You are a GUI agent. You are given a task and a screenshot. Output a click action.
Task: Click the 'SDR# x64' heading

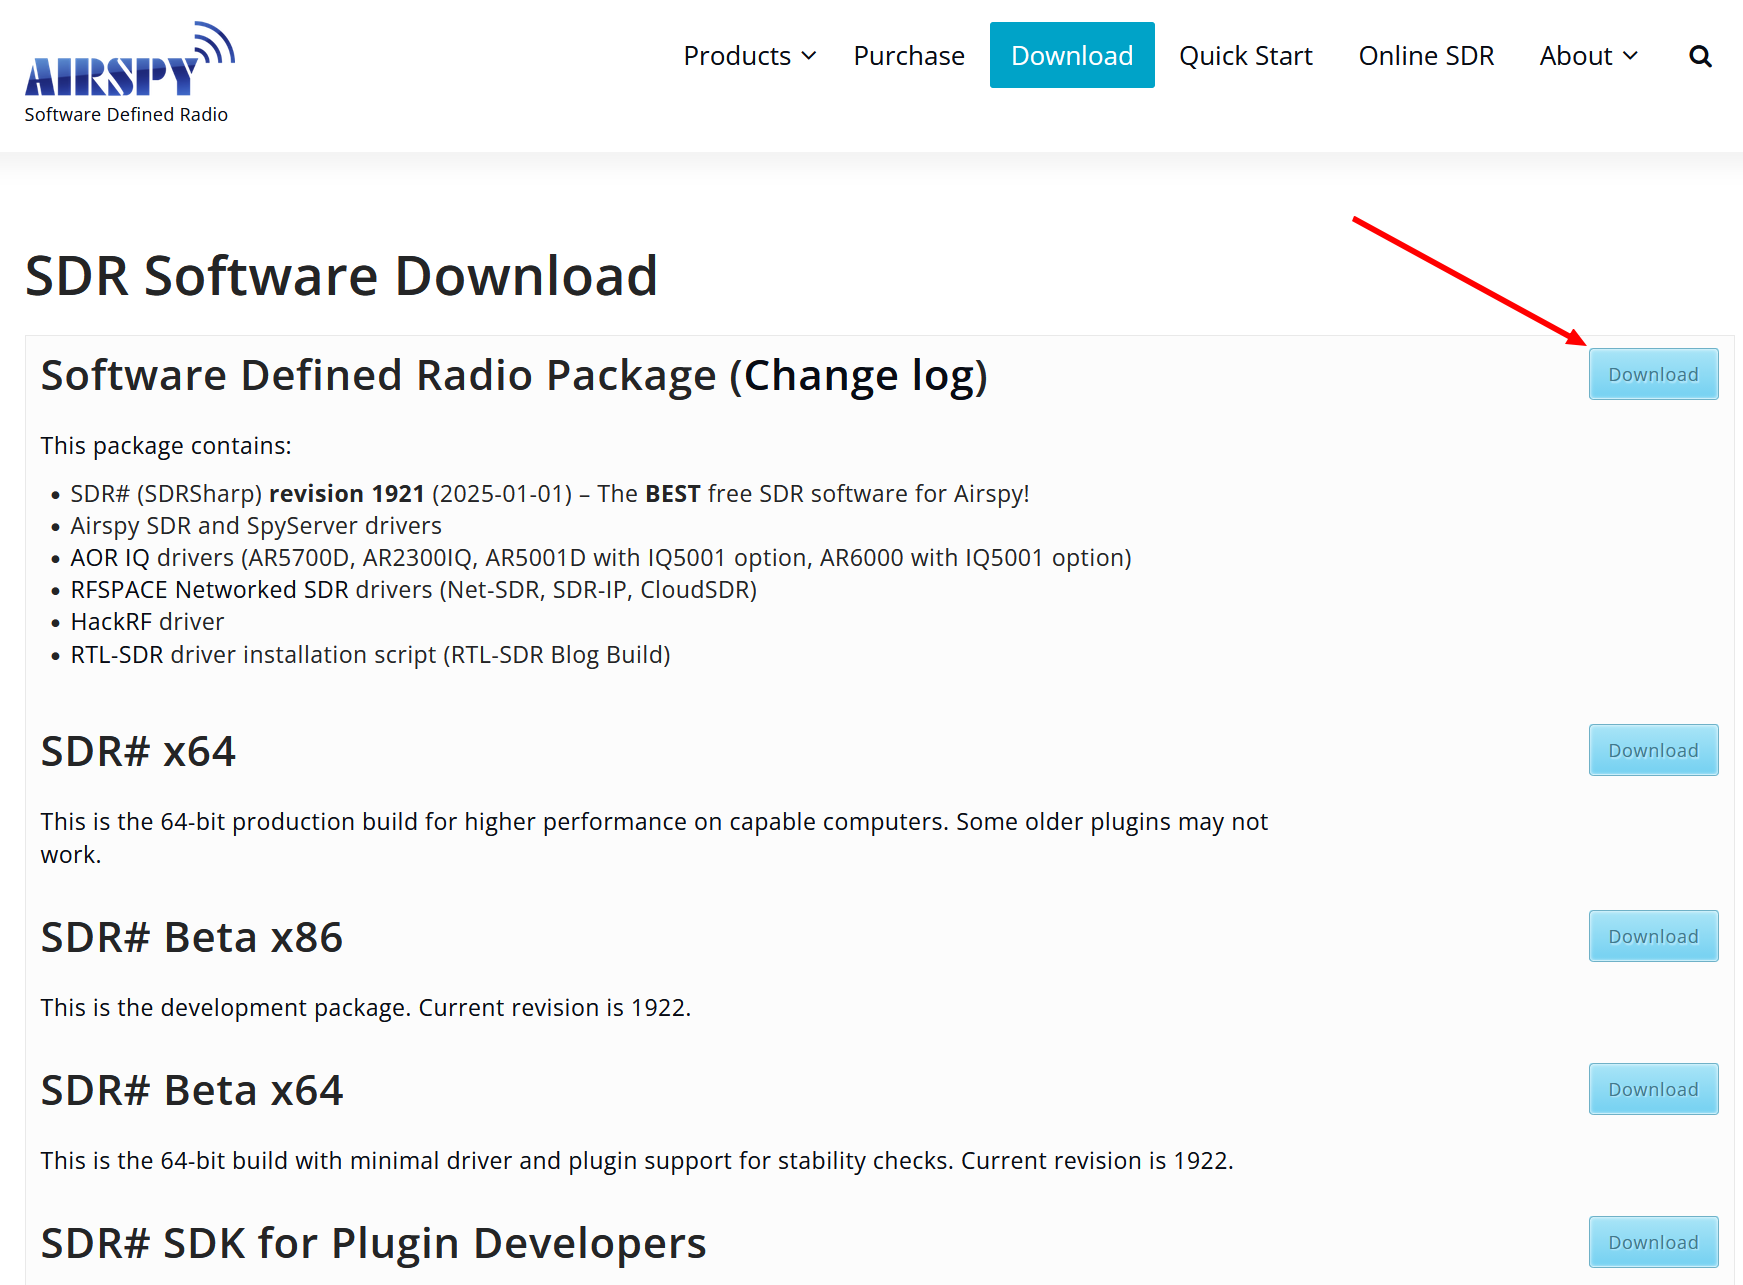click(138, 751)
